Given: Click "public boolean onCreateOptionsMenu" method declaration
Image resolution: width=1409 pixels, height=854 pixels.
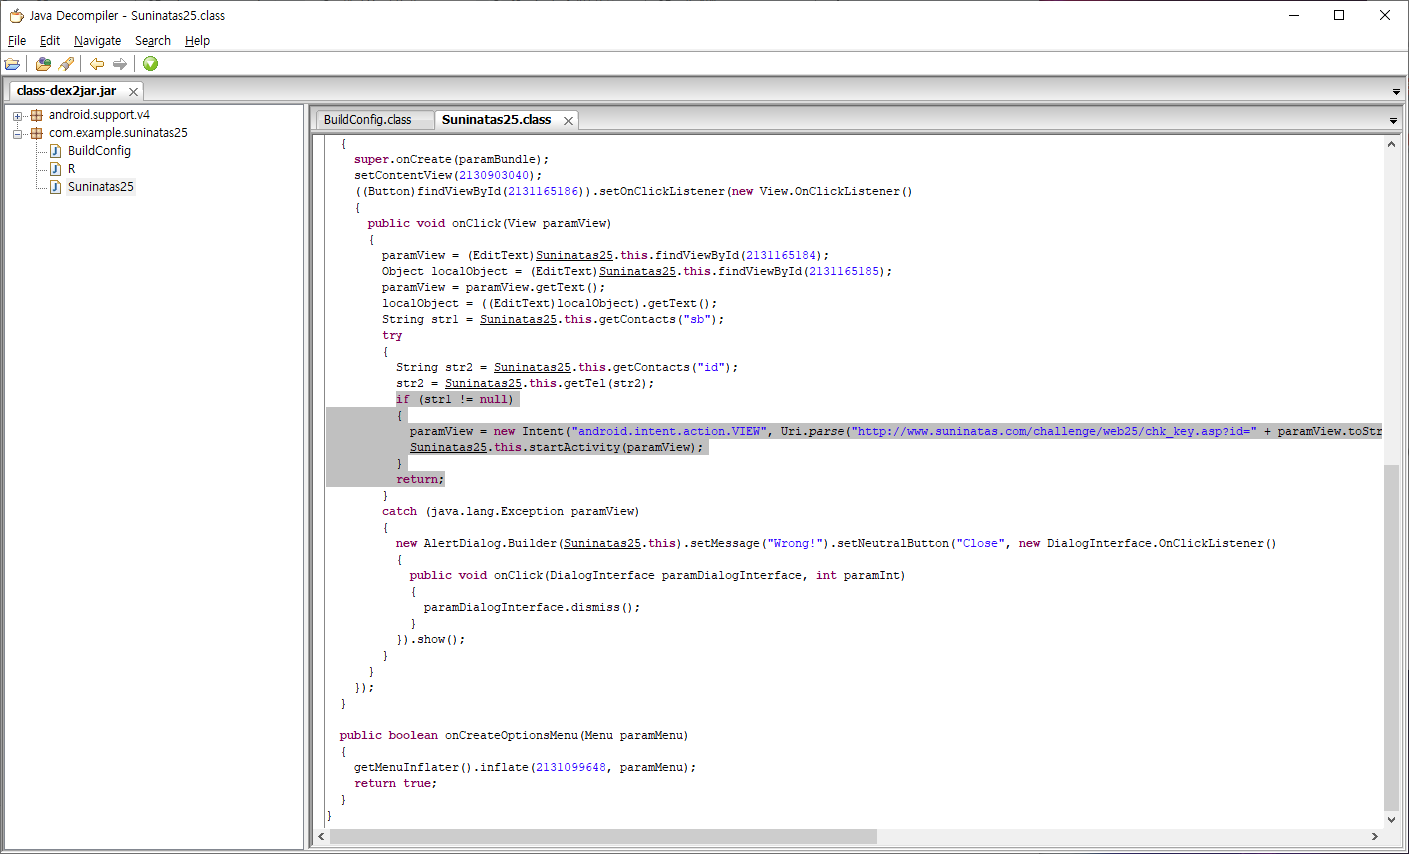Looking at the screenshot, I should click(x=513, y=736).
